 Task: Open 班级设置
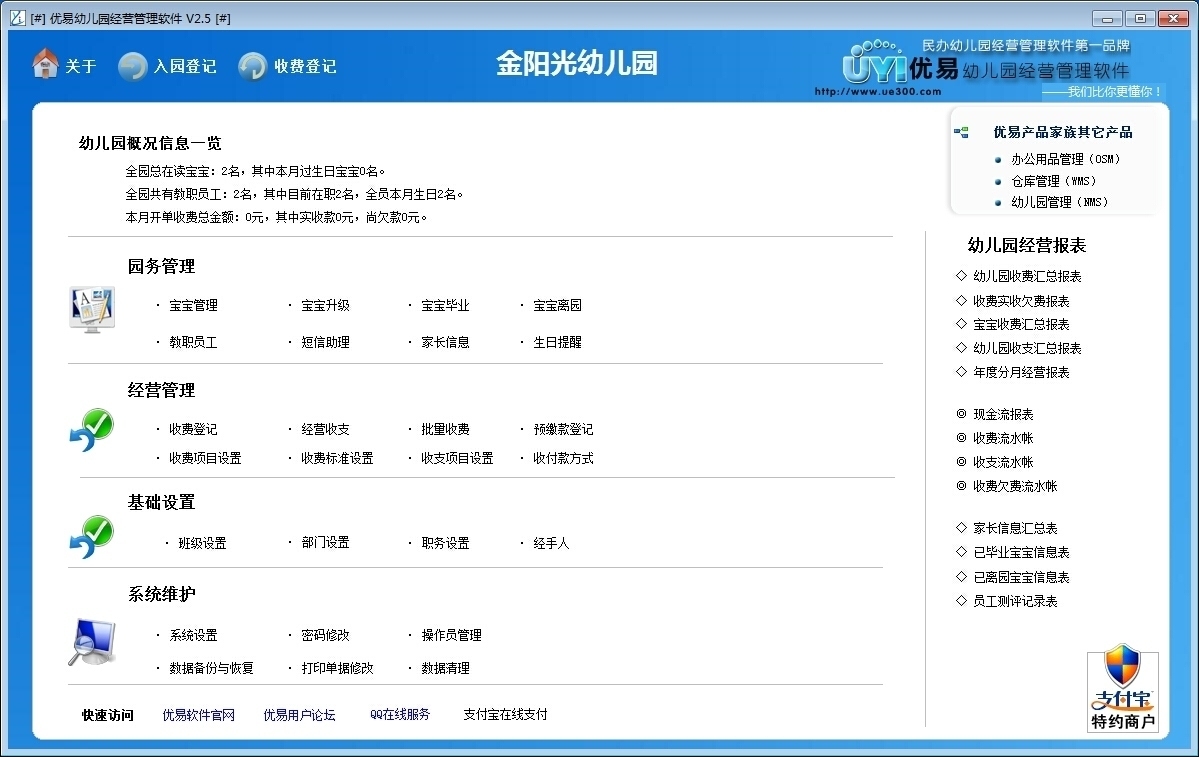point(203,543)
